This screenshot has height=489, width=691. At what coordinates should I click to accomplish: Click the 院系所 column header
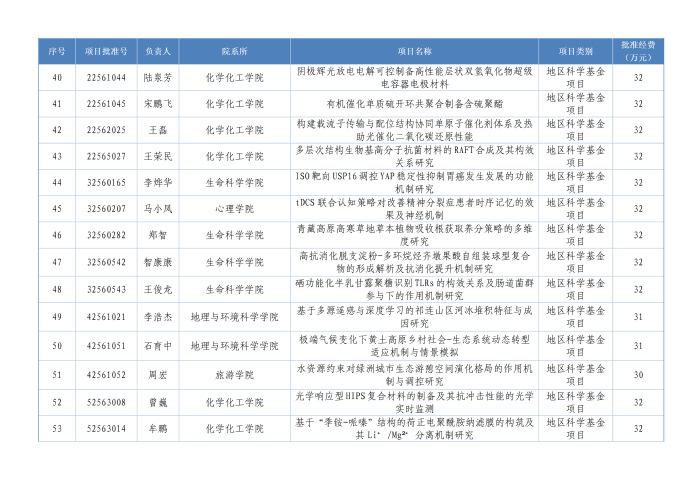point(234,51)
